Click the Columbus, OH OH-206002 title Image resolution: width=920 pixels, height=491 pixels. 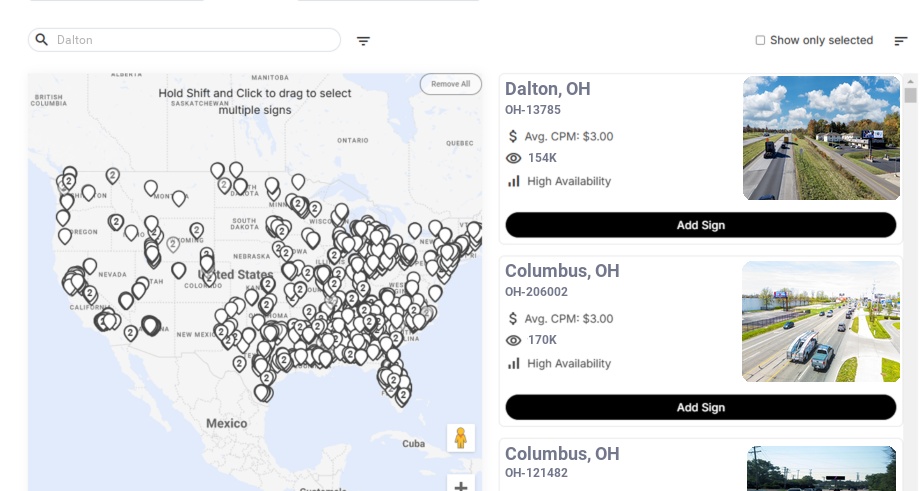point(561,271)
